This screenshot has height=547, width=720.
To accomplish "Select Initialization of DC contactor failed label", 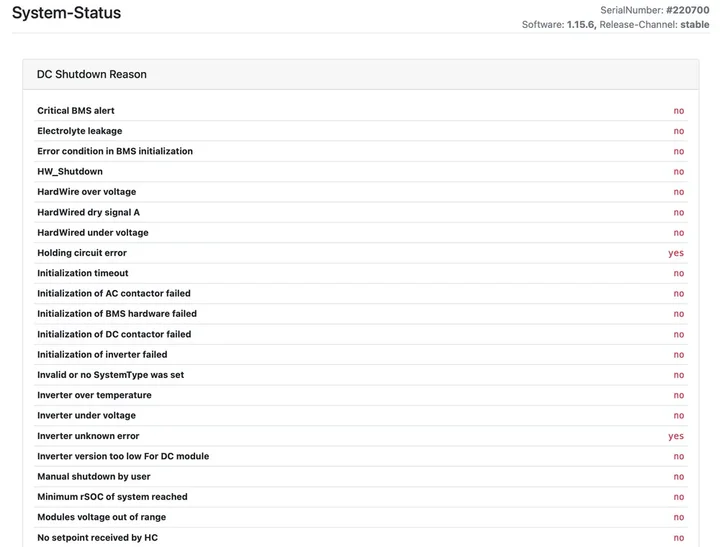I will tap(114, 334).
